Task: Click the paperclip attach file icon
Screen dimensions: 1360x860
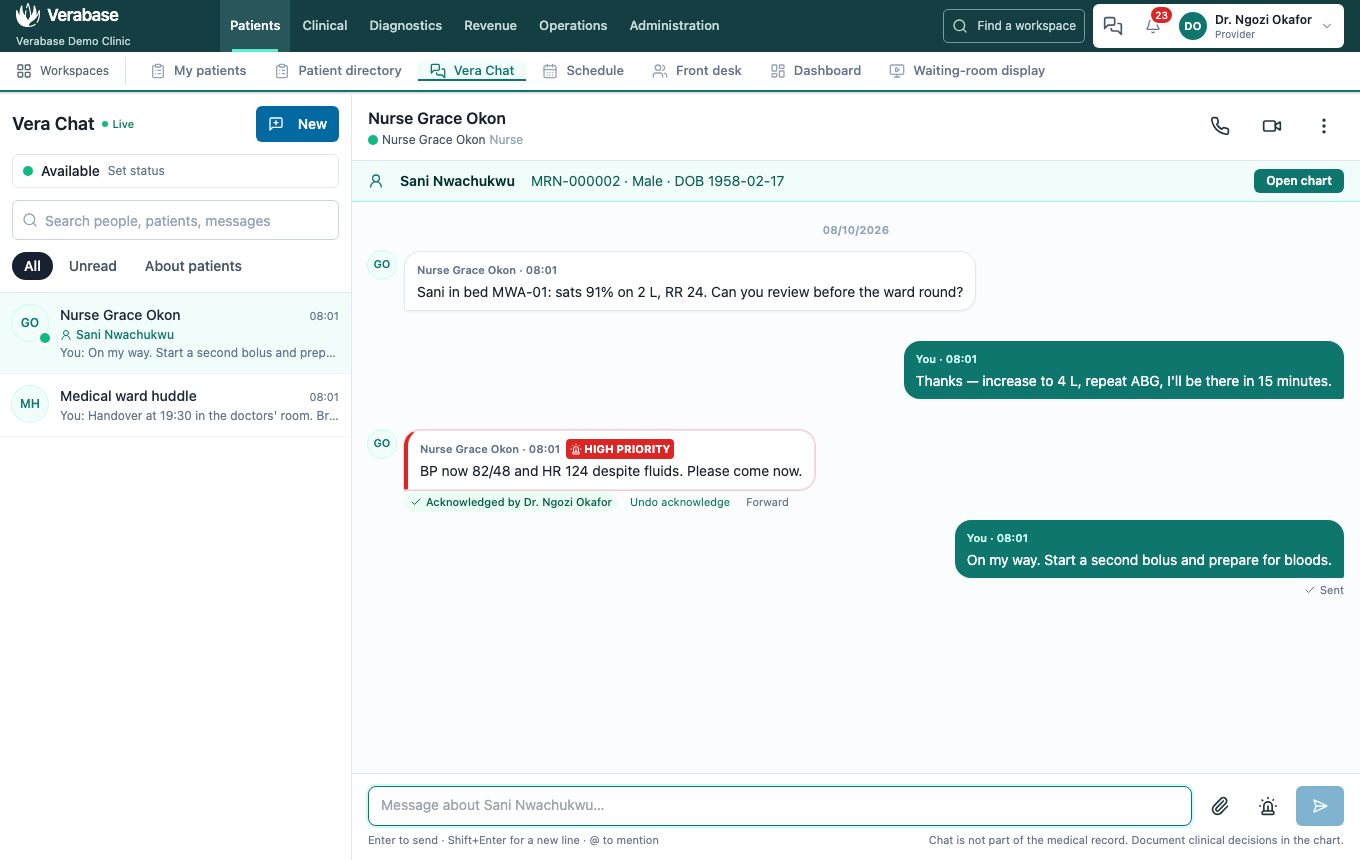Action: 1220,806
